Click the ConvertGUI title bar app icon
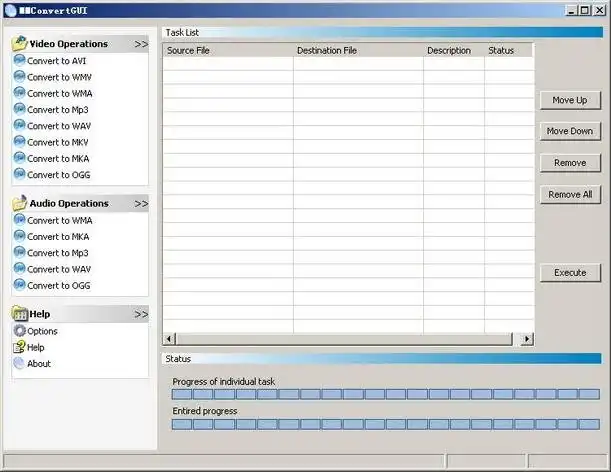The height and width of the screenshot is (472, 611). click(11, 11)
